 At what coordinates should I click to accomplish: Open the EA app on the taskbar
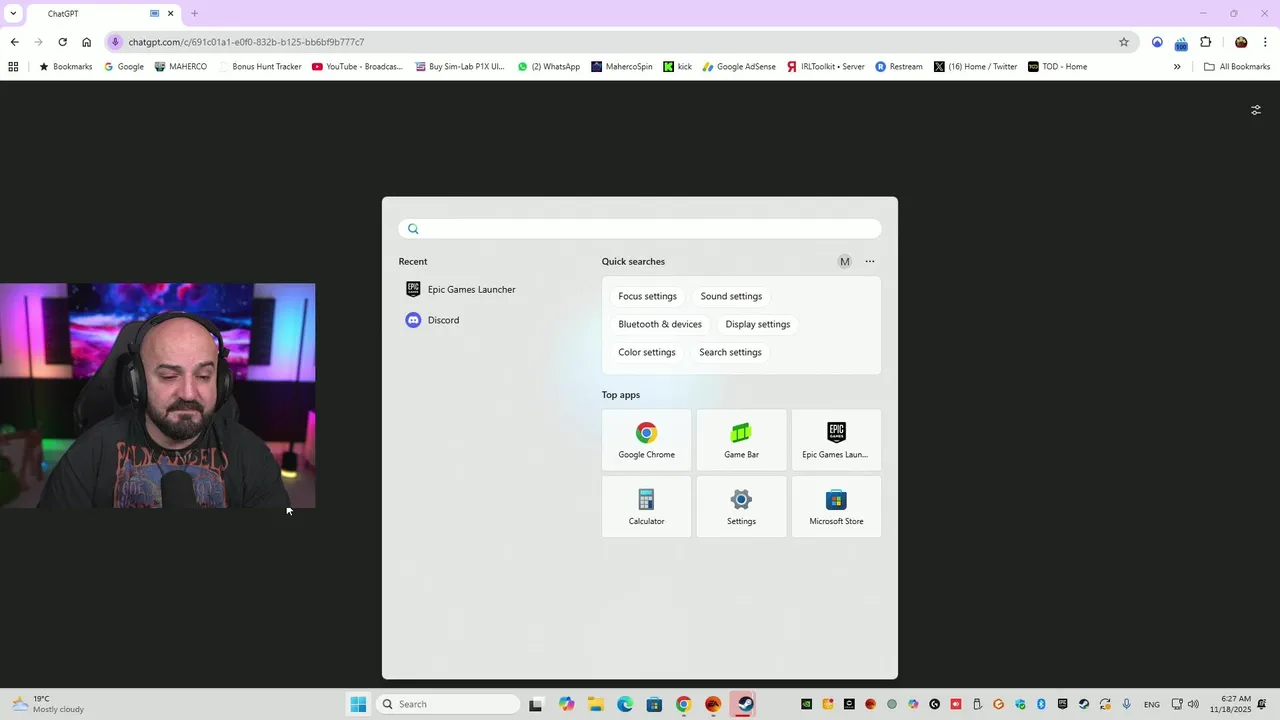point(713,704)
